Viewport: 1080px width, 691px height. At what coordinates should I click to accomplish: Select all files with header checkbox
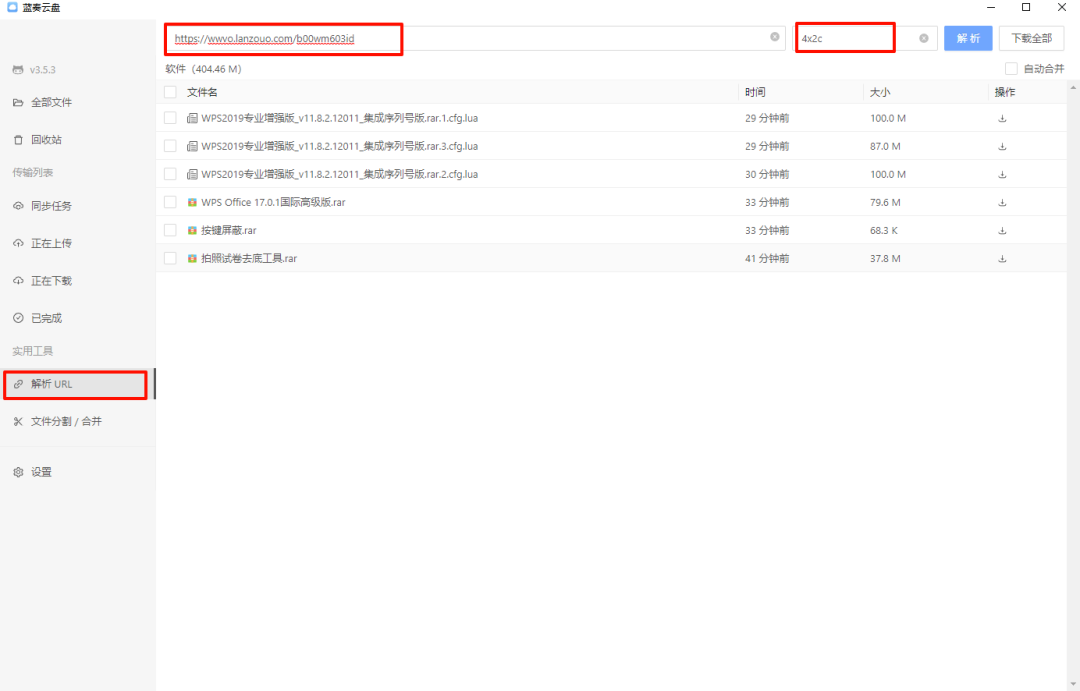(170, 92)
